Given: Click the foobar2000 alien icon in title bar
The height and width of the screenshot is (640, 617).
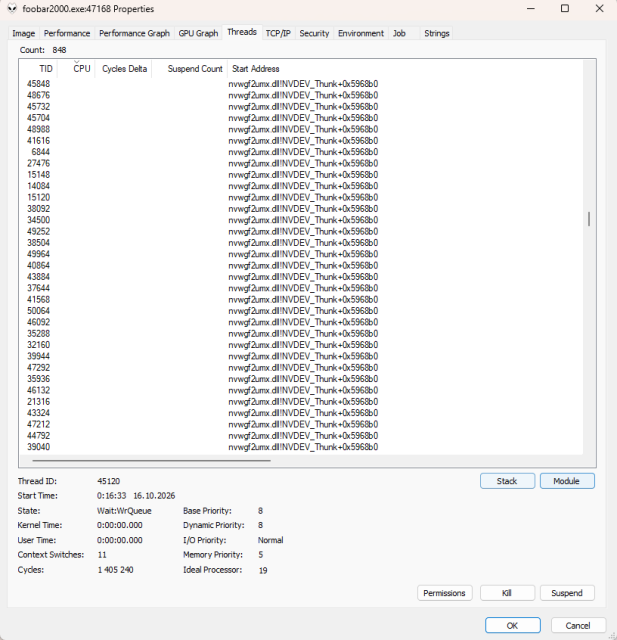Looking at the screenshot, I should click(12, 9).
